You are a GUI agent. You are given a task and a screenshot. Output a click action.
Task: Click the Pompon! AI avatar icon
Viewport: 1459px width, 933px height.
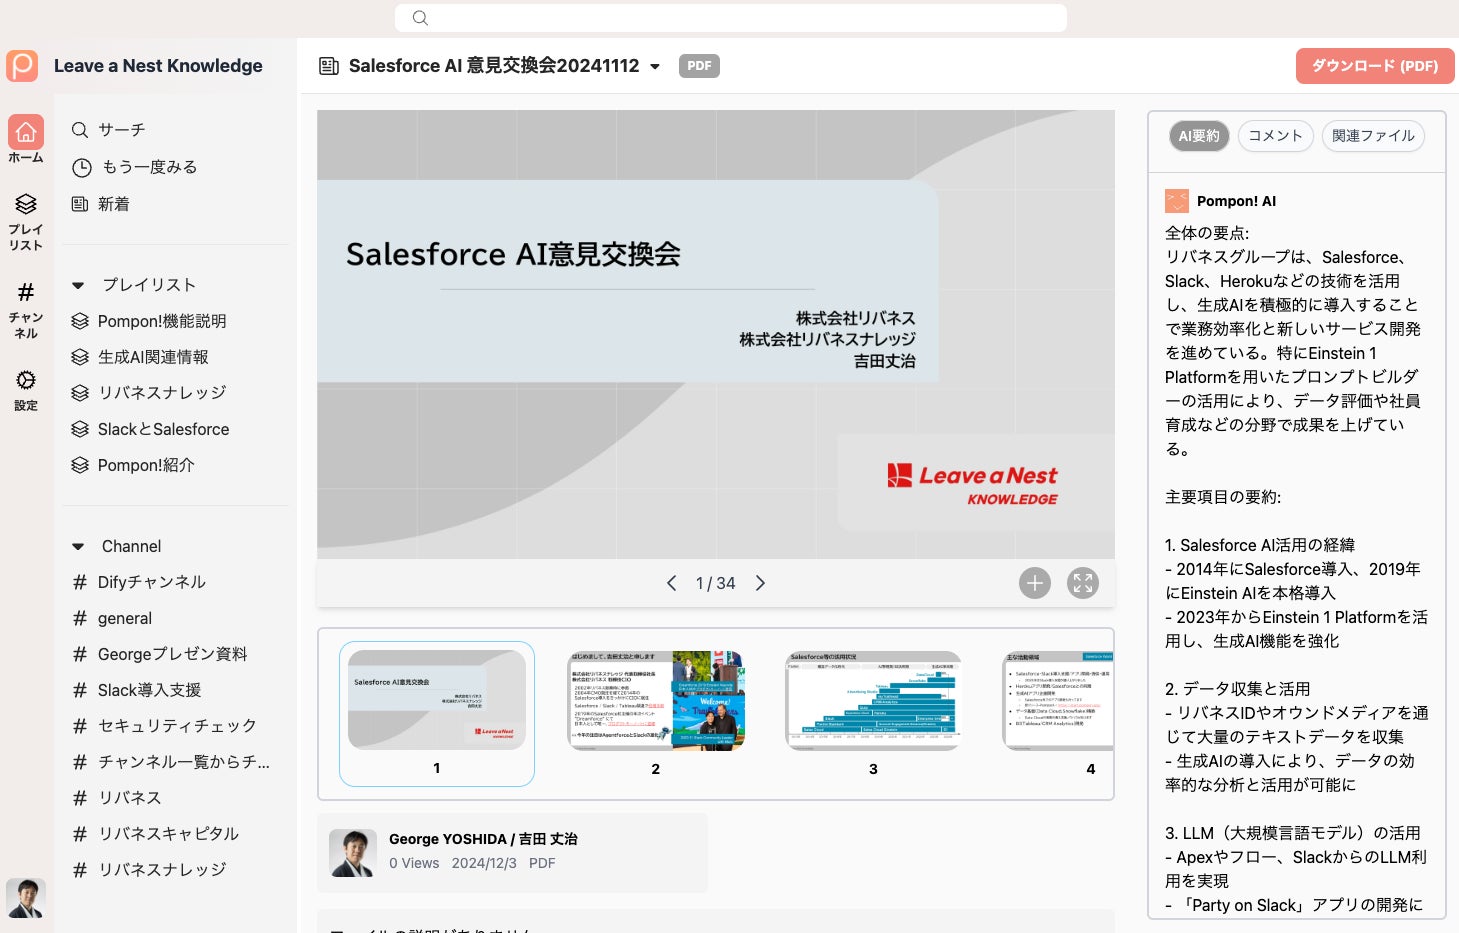pos(1177,201)
